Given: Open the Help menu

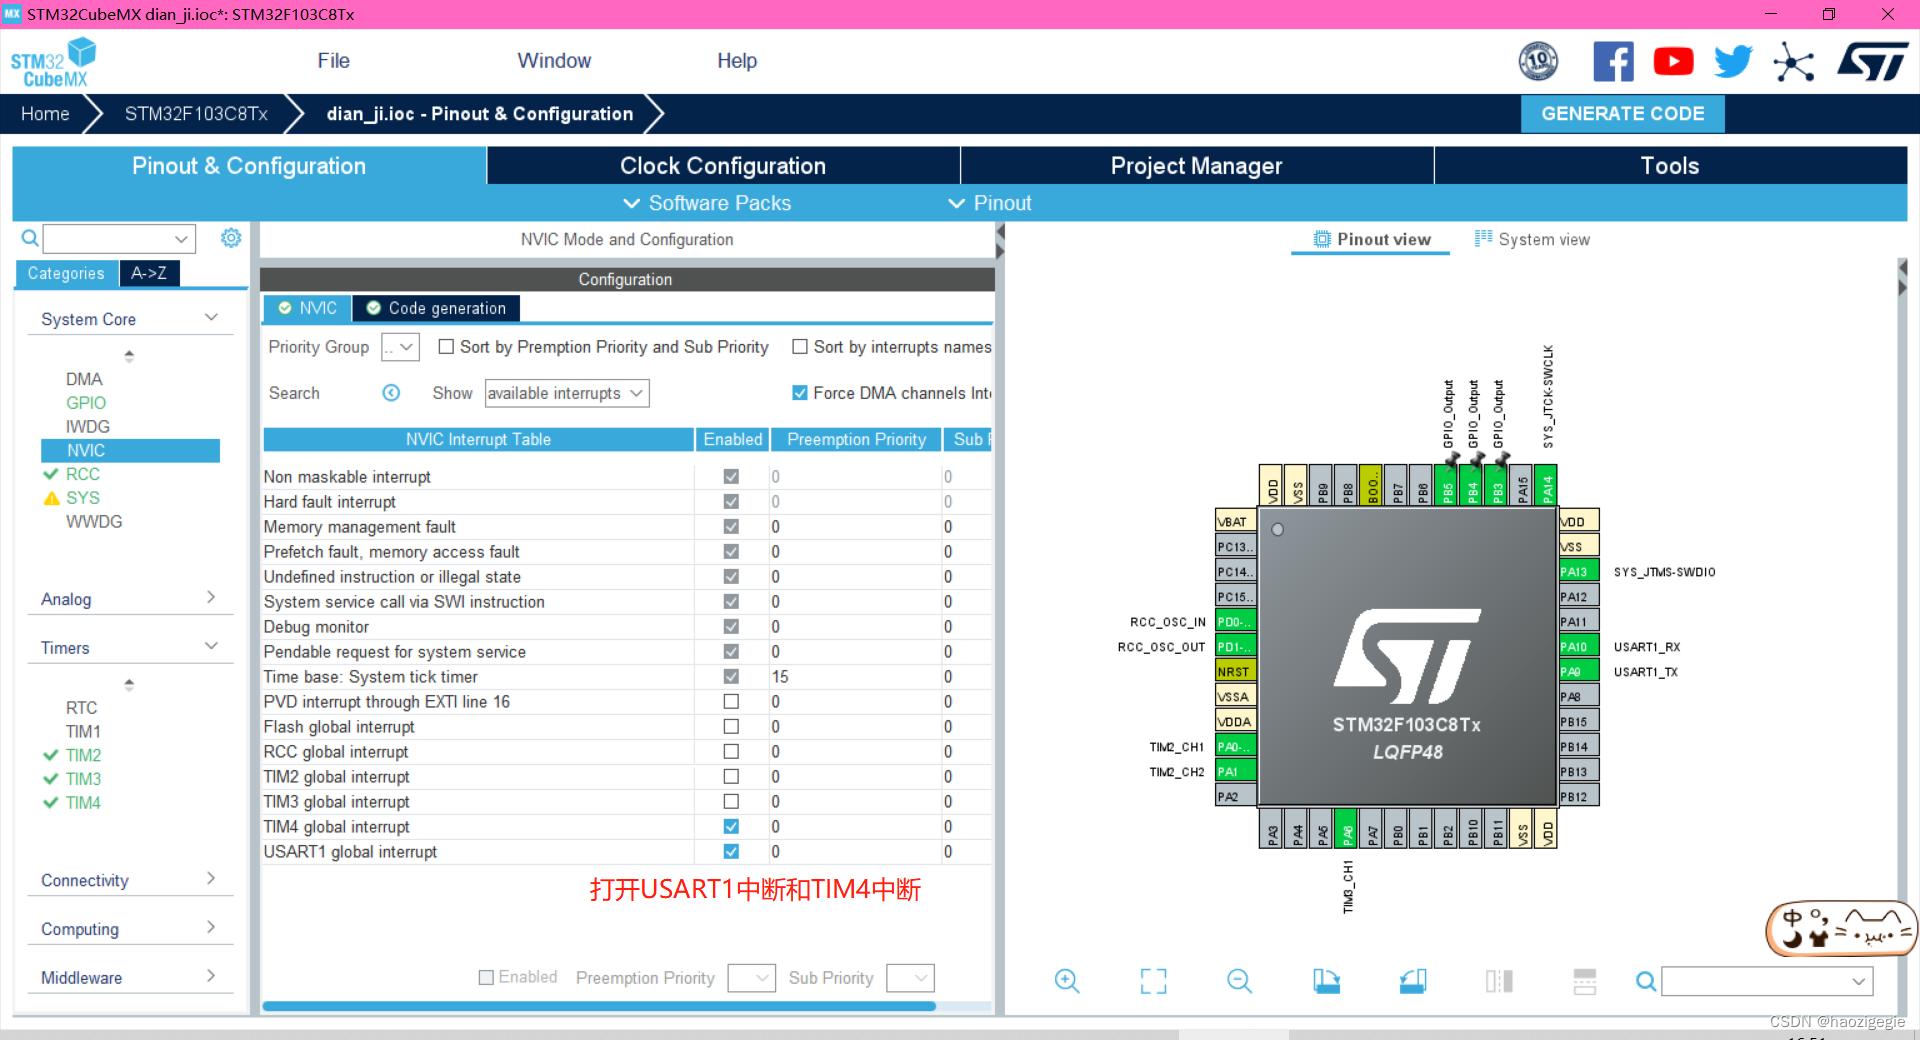Looking at the screenshot, I should coord(737,61).
